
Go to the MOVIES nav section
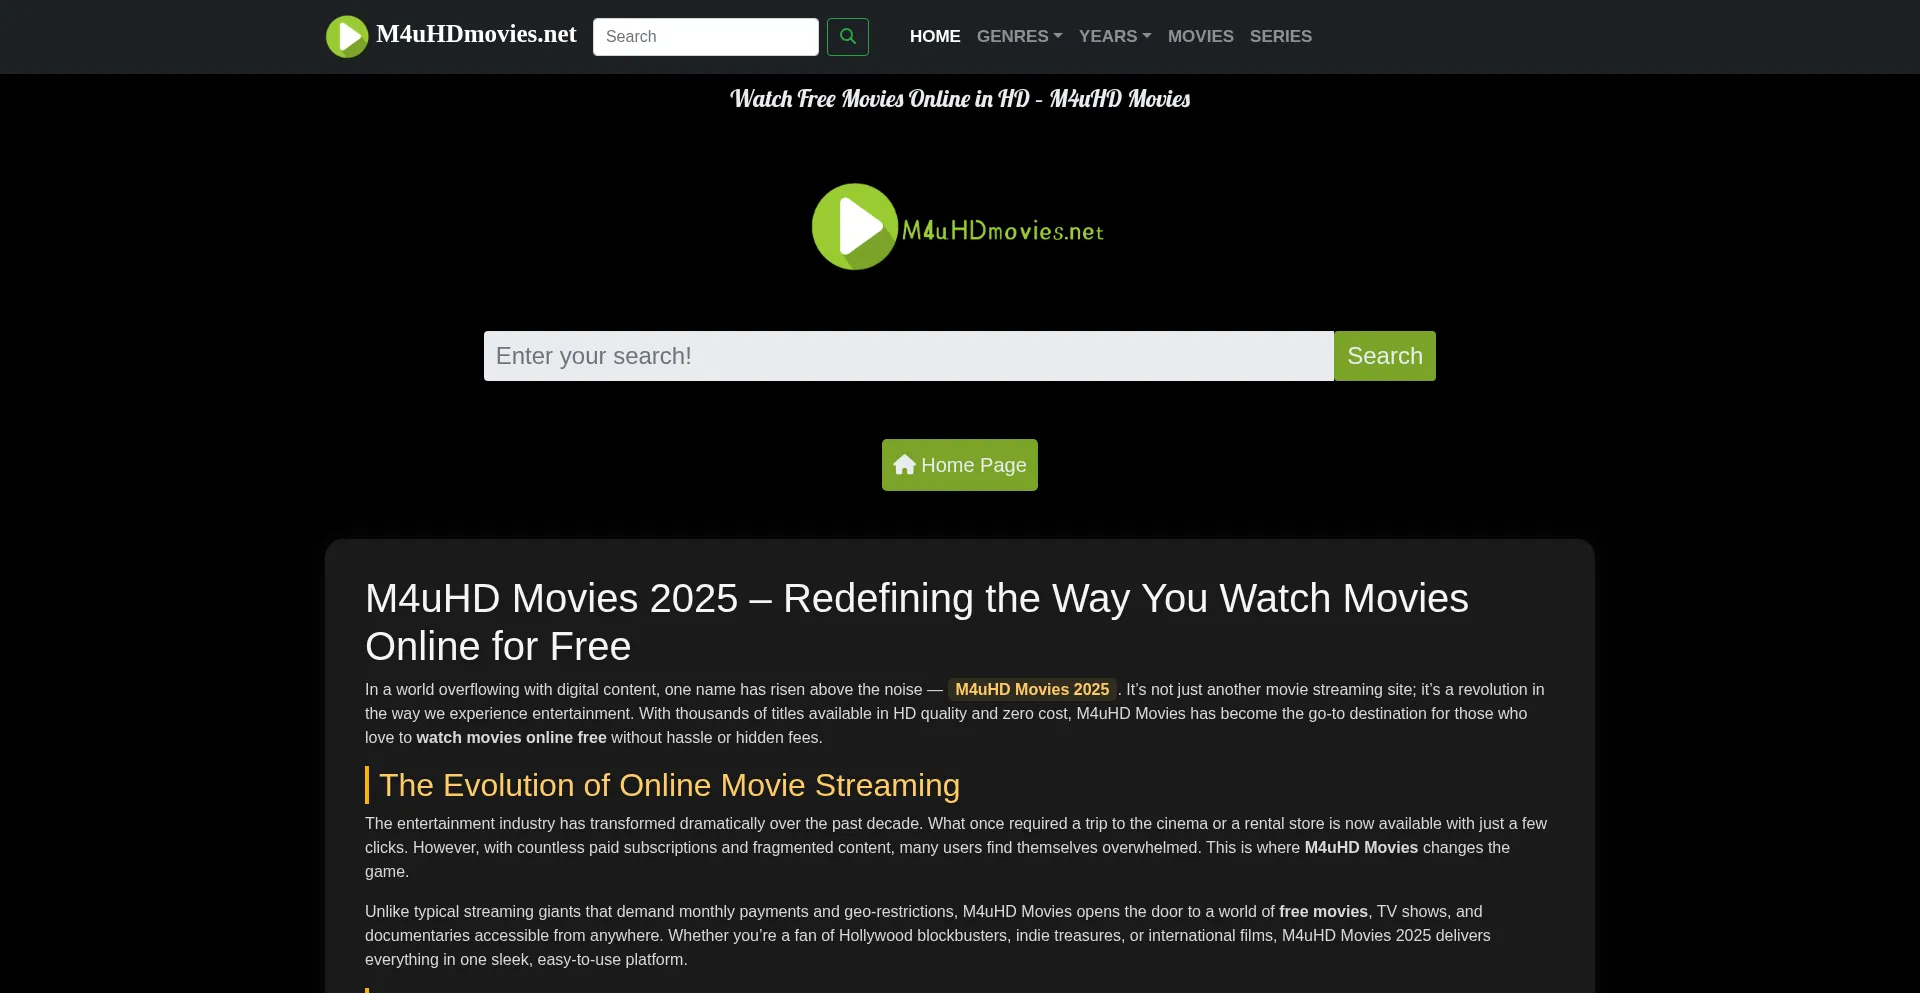[1200, 37]
